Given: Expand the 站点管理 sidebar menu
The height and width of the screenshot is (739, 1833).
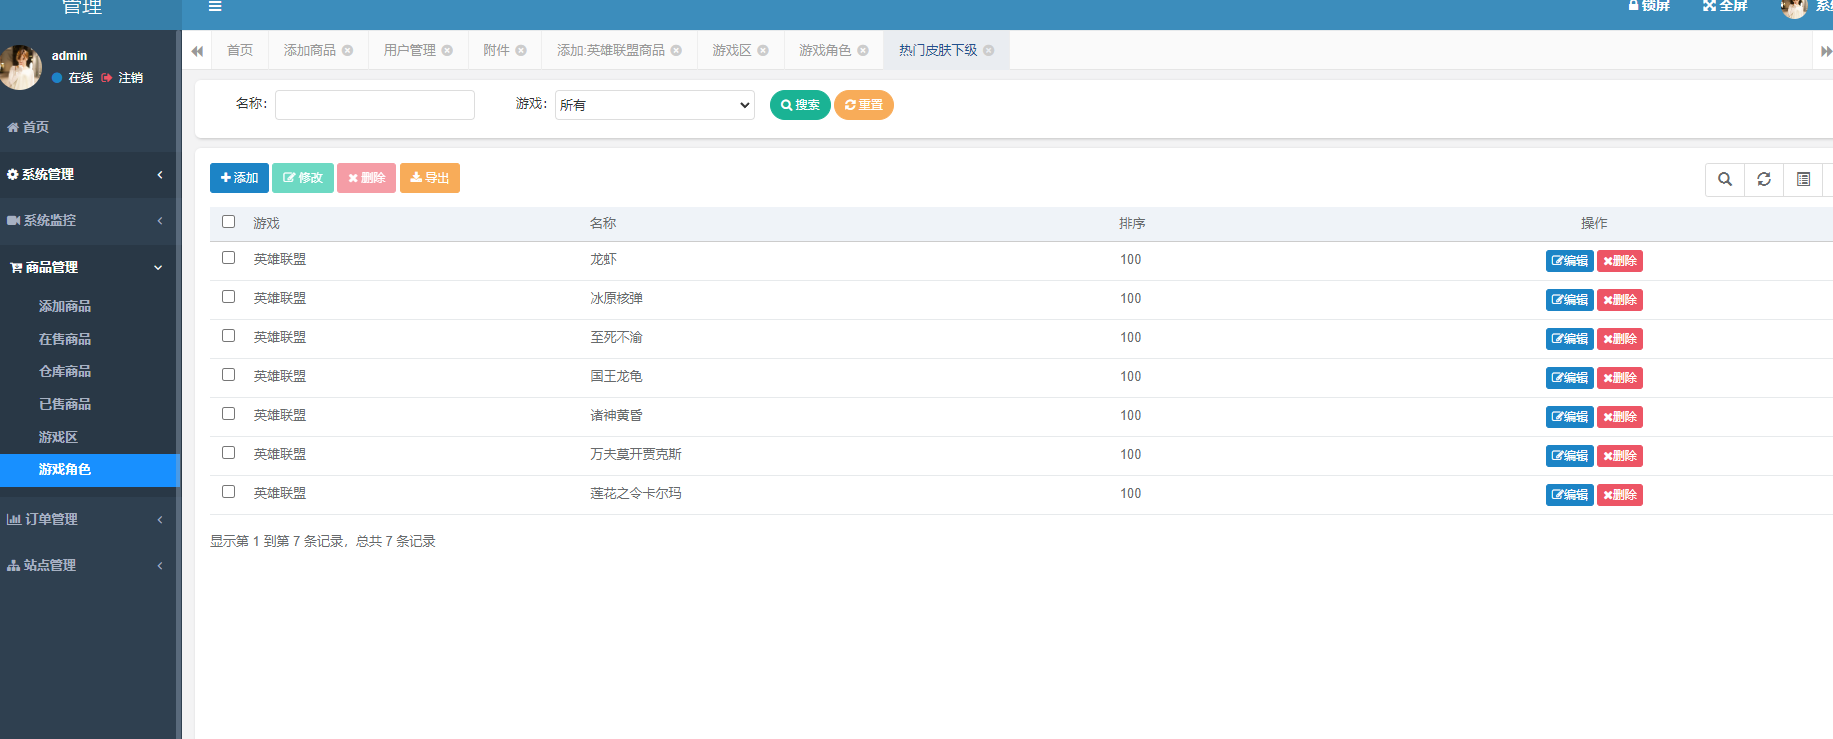Looking at the screenshot, I should [x=88, y=566].
